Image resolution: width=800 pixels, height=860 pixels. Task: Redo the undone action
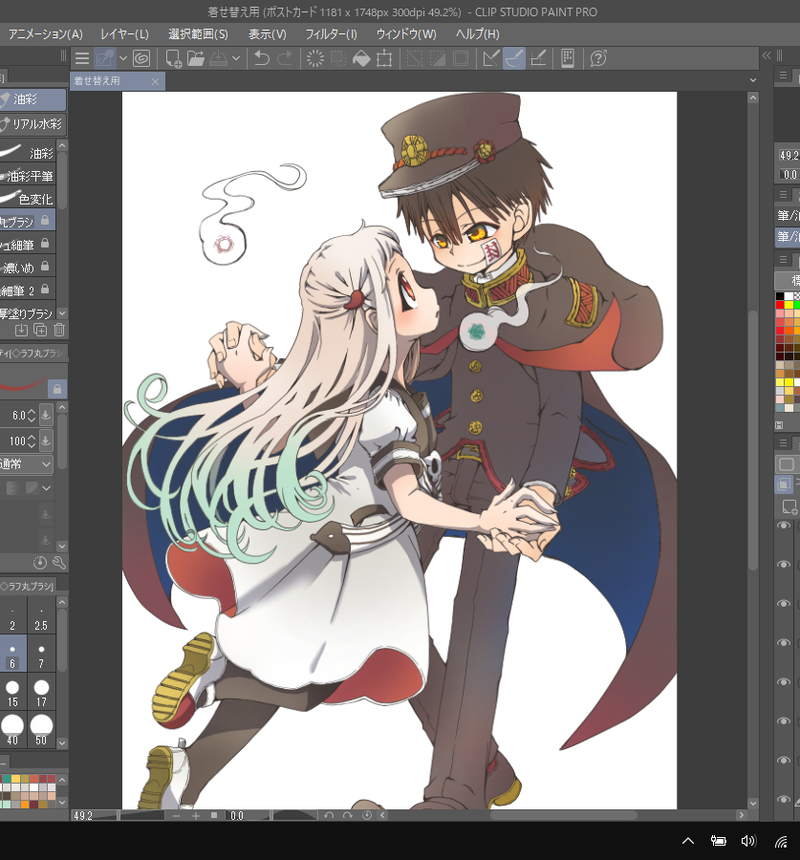[x=285, y=59]
